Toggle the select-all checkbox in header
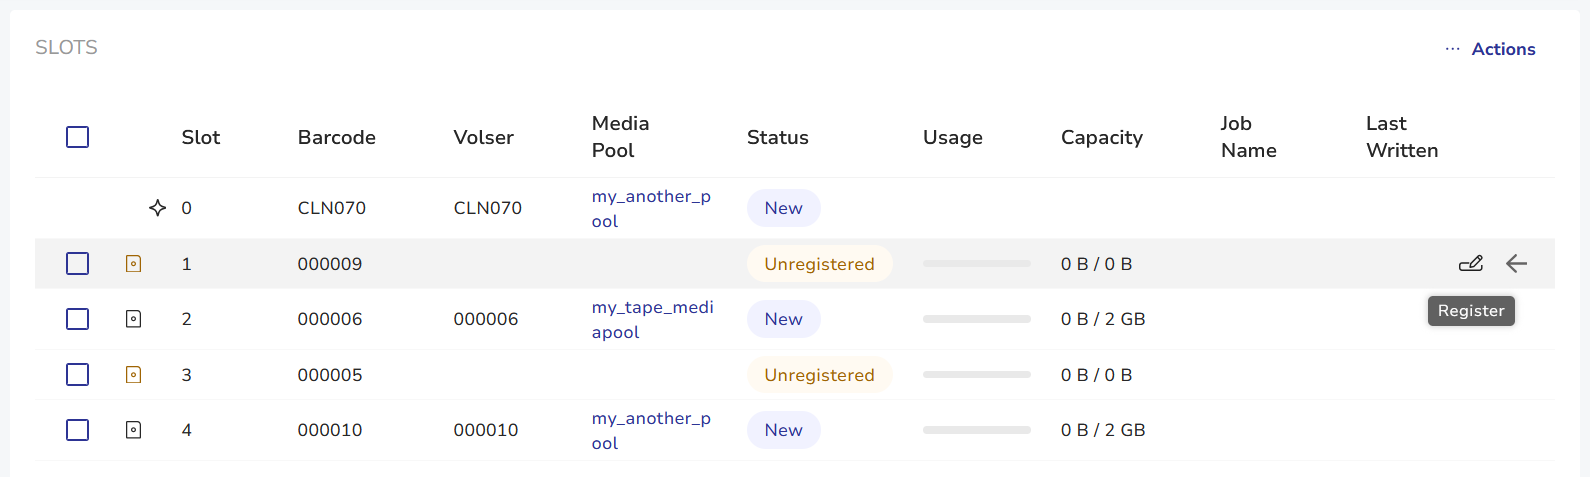1590x477 pixels. [77, 137]
